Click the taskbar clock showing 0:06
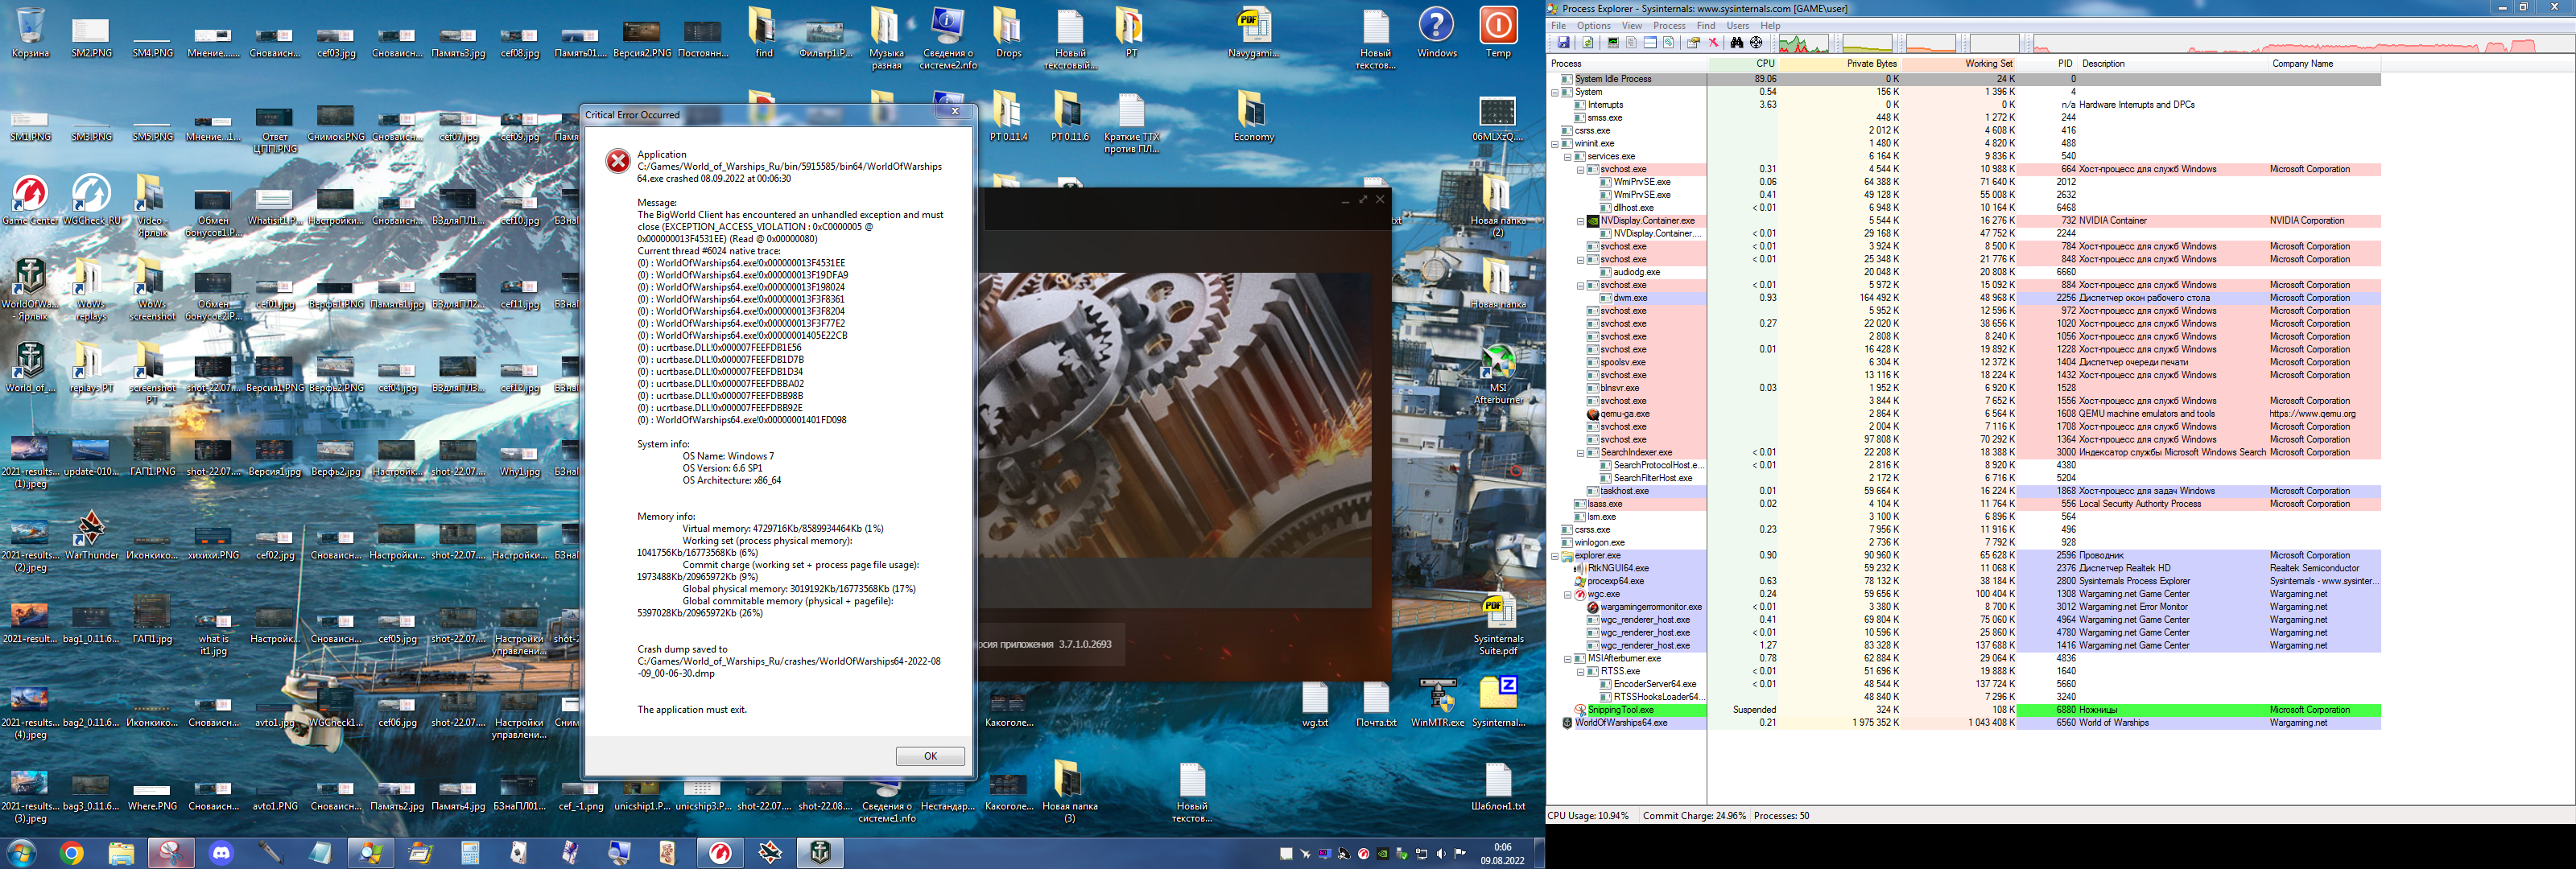 pos(1502,853)
